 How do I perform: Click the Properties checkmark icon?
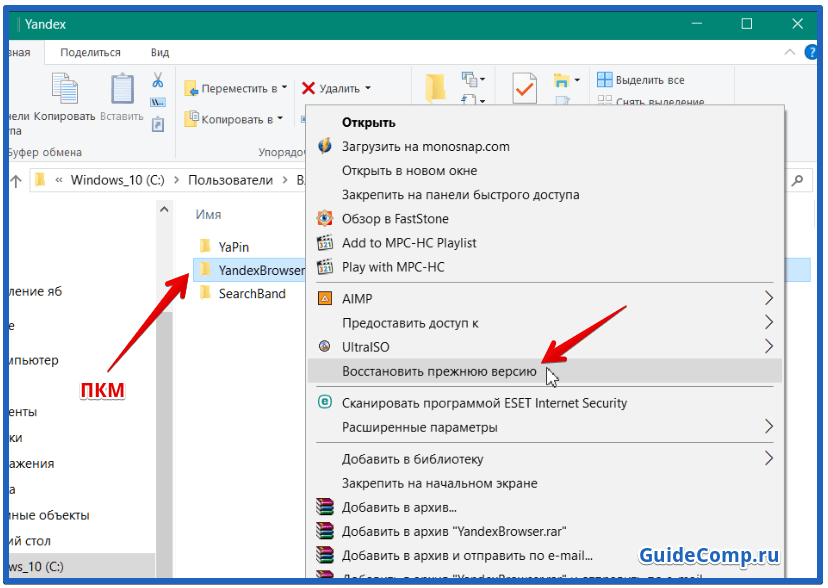click(524, 89)
